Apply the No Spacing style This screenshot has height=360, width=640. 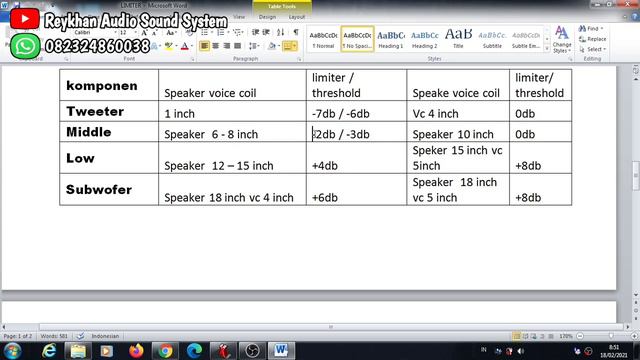[357, 40]
